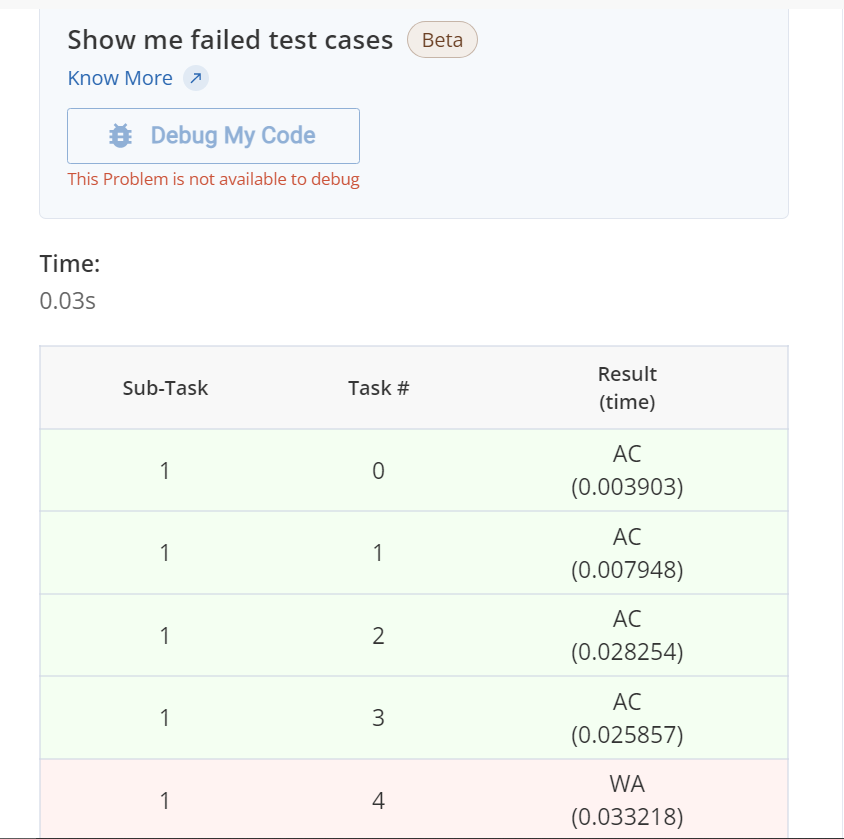The height and width of the screenshot is (839, 844).
Task: Click the Time: label
Action: (70, 264)
